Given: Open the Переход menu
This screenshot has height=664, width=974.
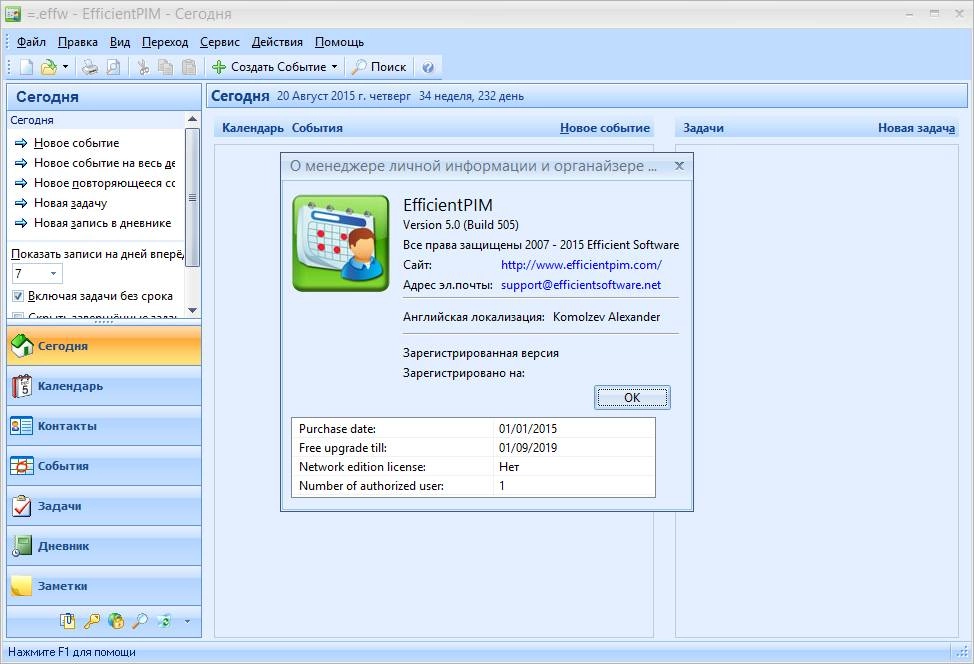Looking at the screenshot, I should pos(165,42).
